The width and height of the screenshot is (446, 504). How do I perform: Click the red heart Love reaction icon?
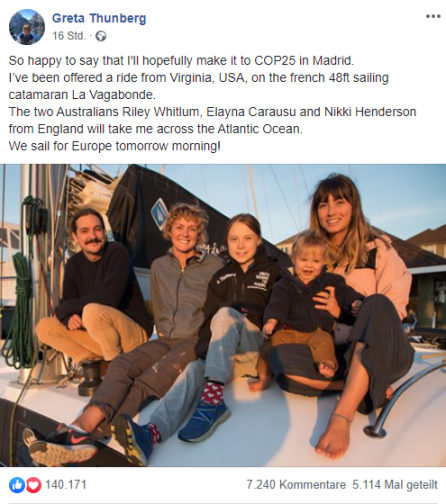click(x=33, y=485)
